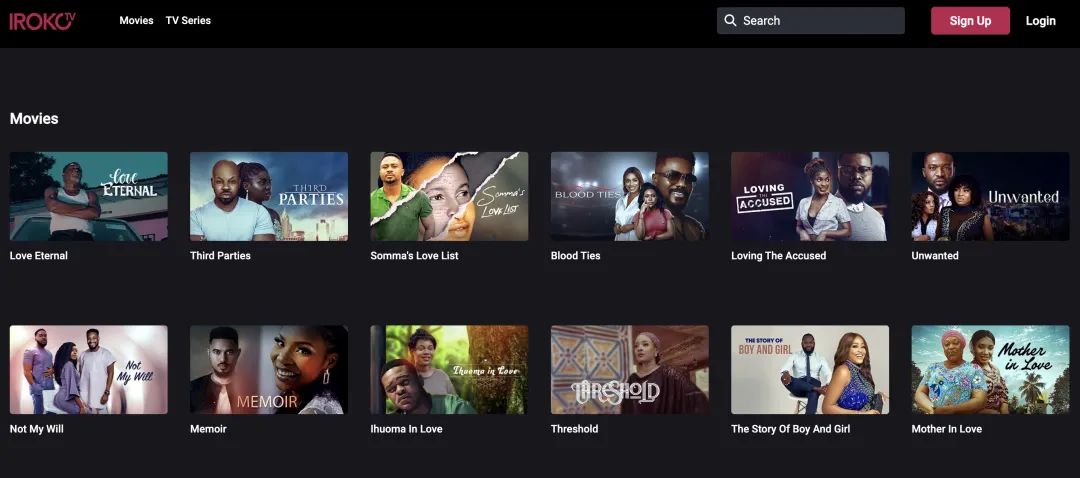The height and width of the screenshot is (478, 1080).
Task: Click the 'Love Eternal' title text
Action: 39,256
